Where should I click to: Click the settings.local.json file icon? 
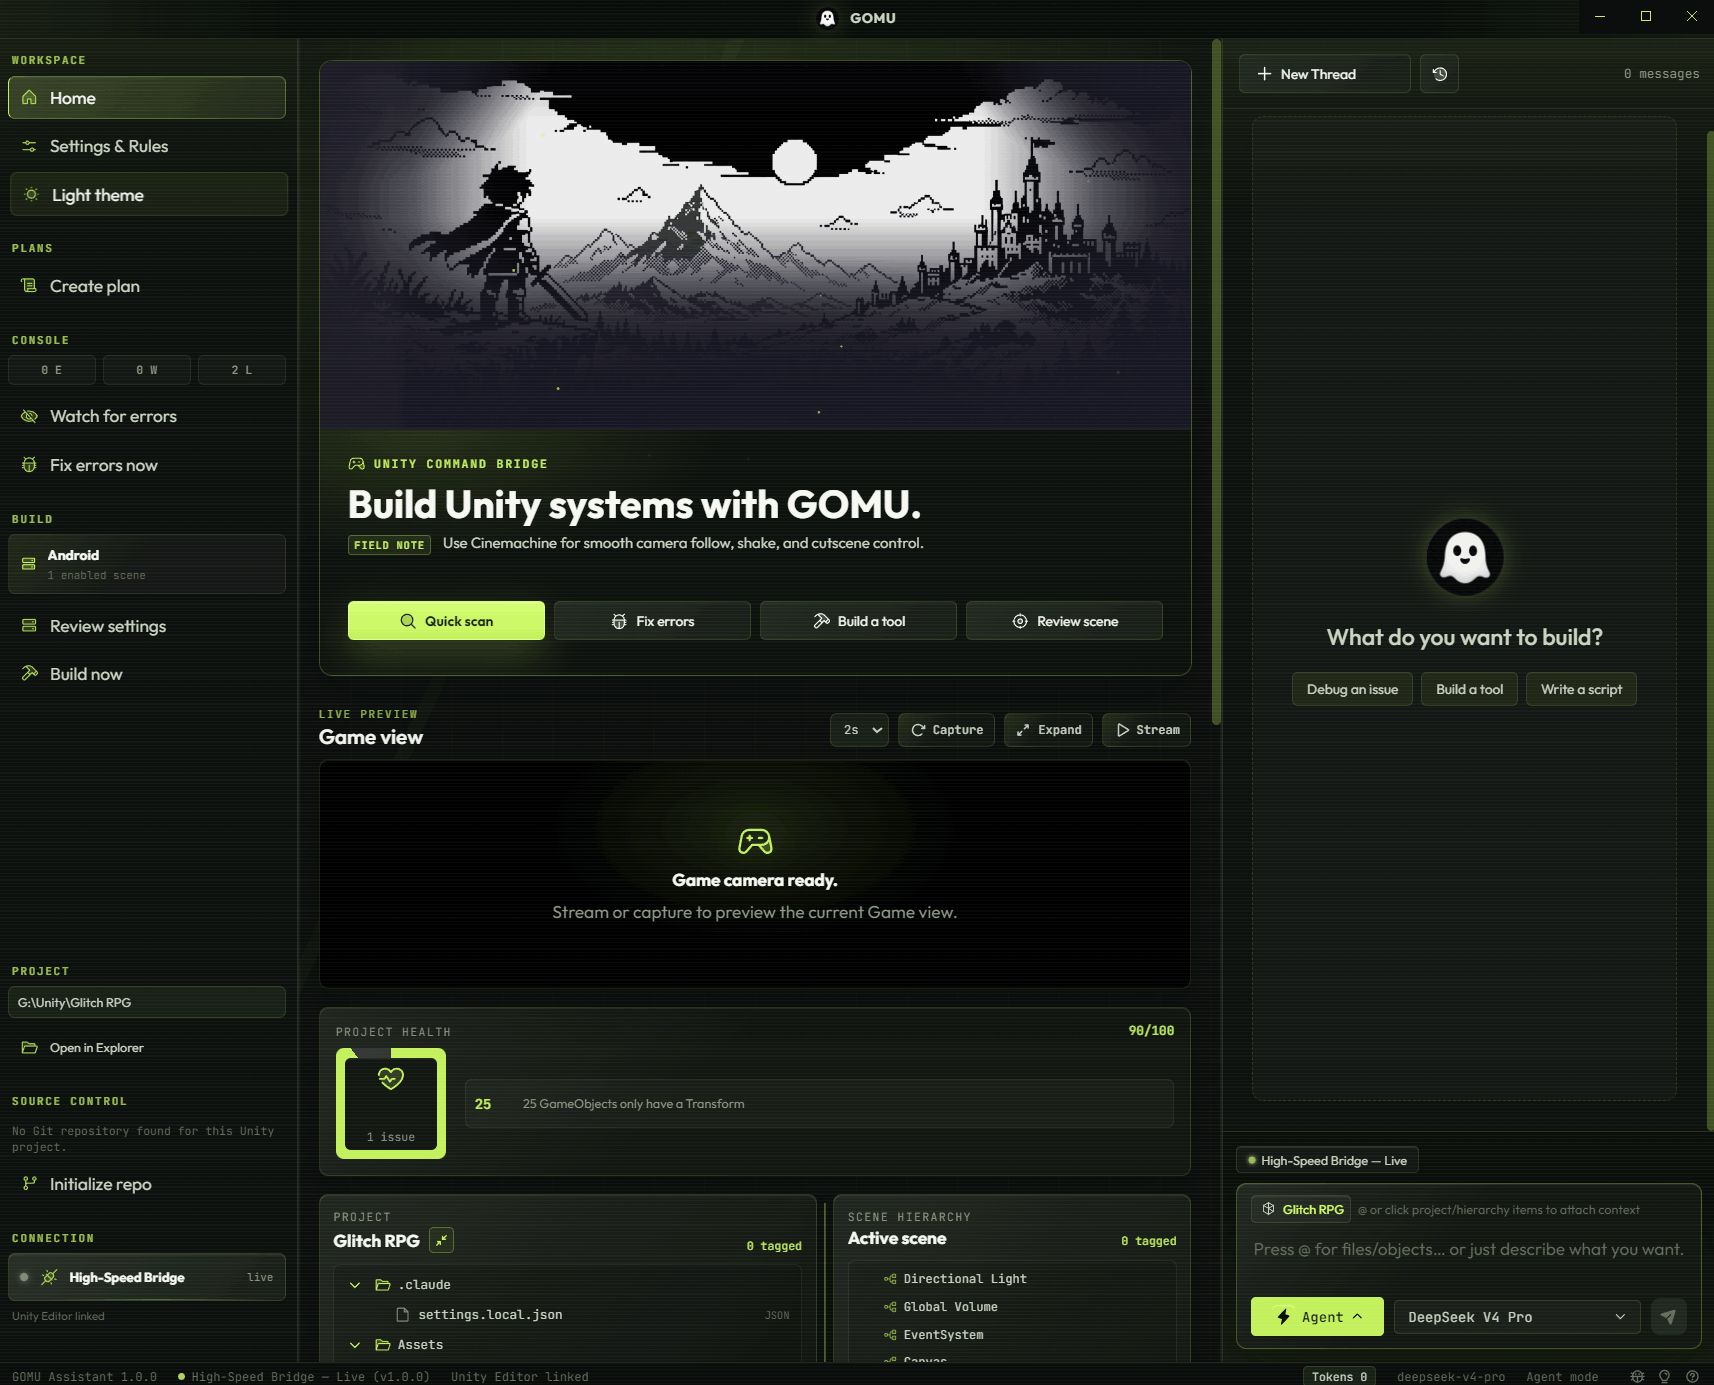point(402,1315)
